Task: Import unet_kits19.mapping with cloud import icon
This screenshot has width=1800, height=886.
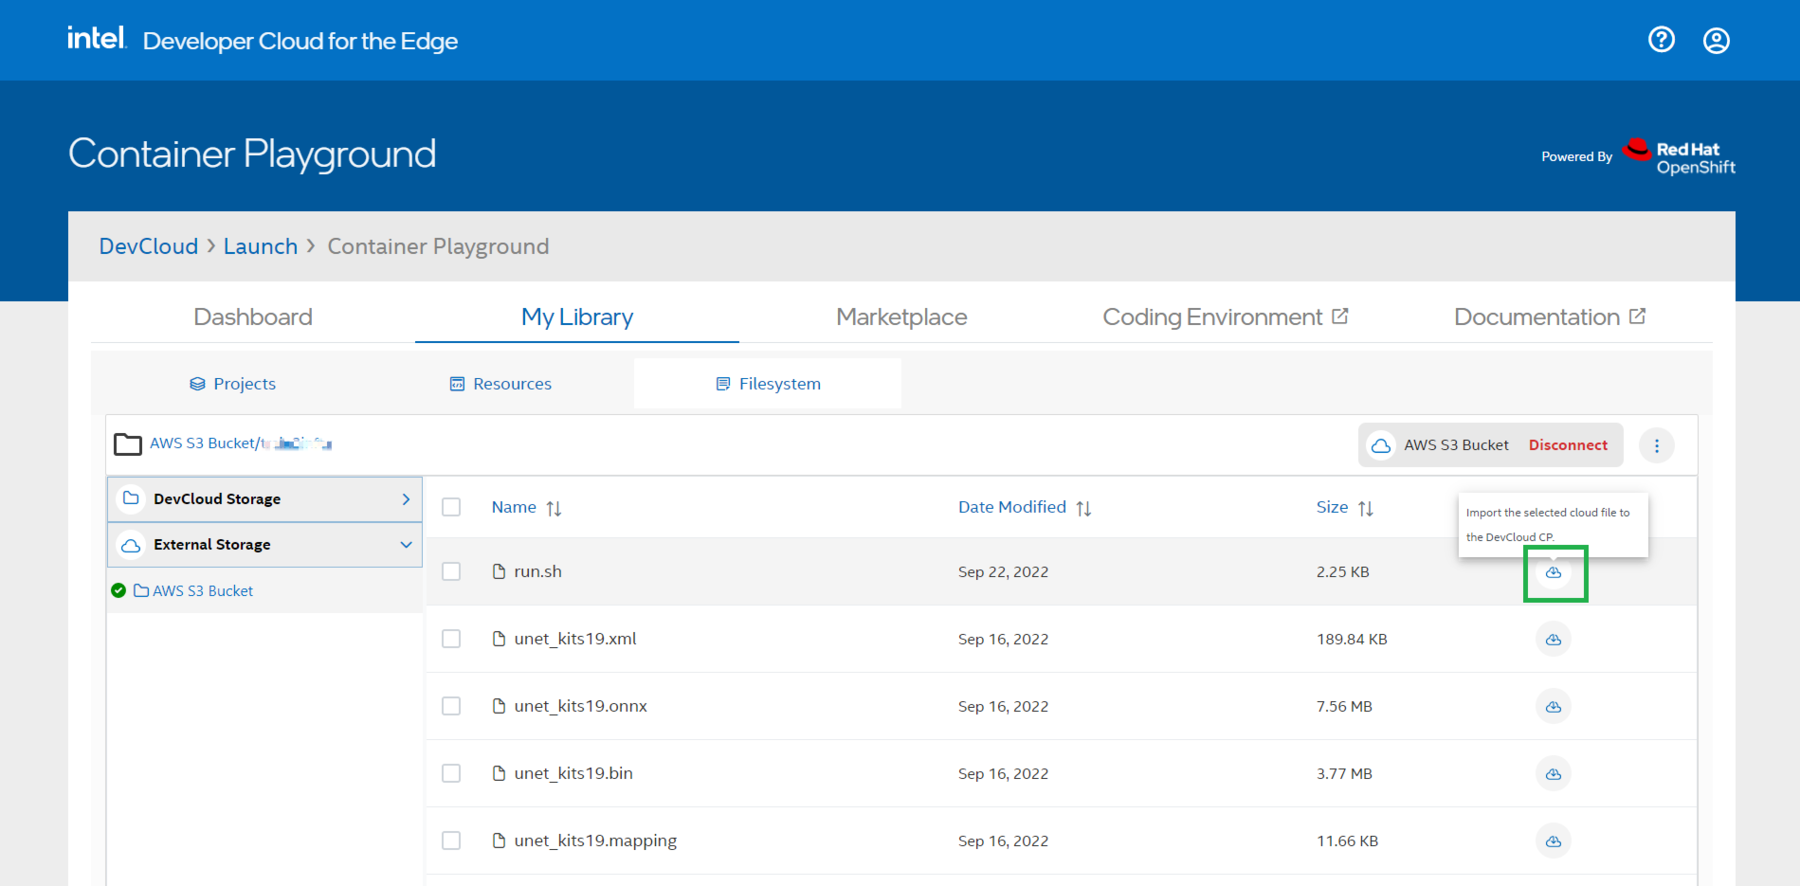Action: point(1553,841)
